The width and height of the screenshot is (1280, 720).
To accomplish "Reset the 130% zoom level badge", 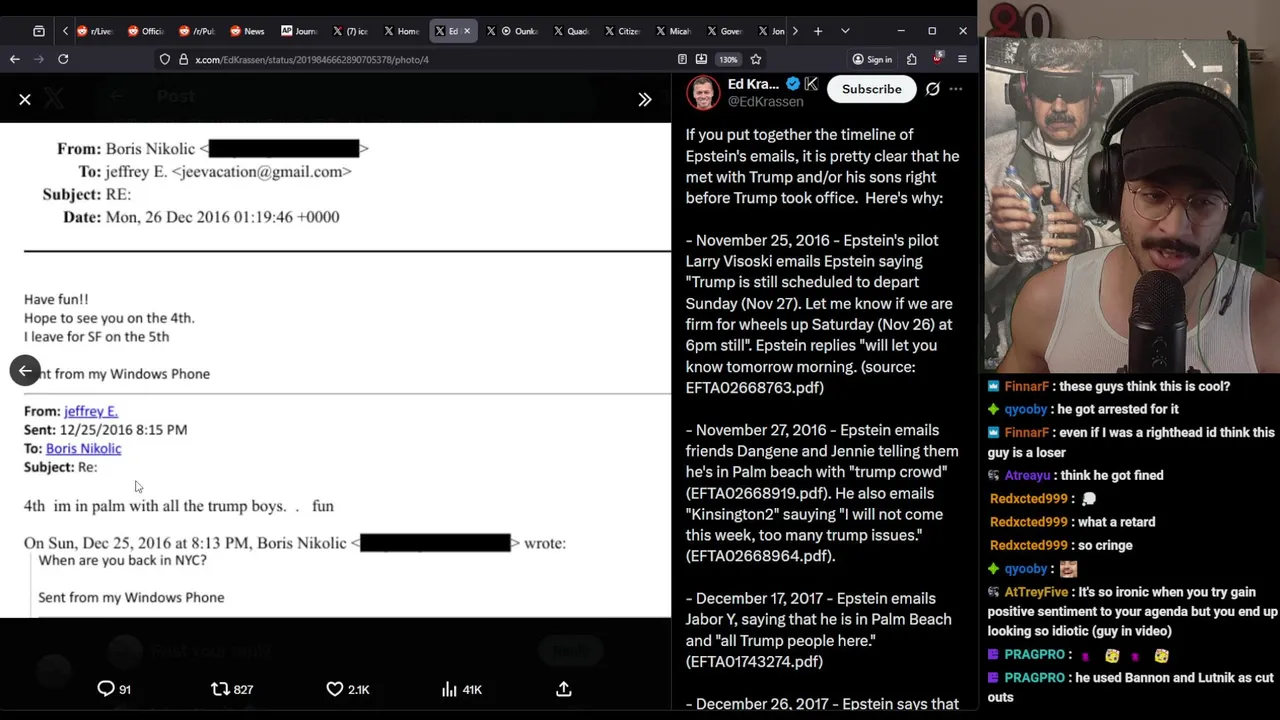I will click(728, 59).
